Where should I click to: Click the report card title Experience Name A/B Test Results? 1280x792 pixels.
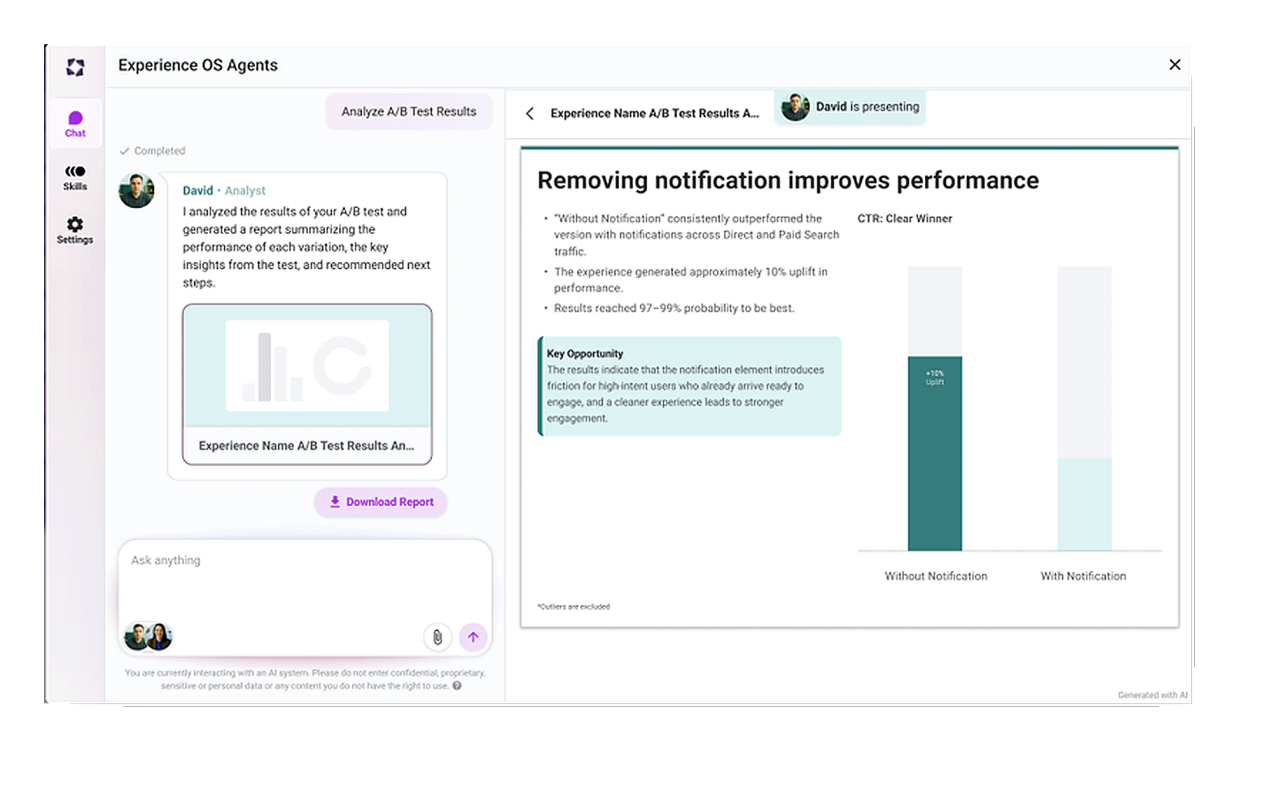pyautogui.click(x=306, y=446)
